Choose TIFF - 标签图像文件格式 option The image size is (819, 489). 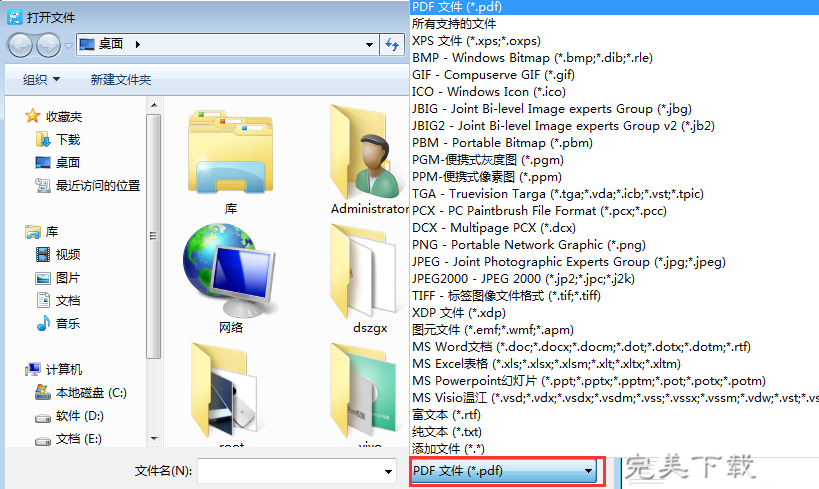coord(614,296)
